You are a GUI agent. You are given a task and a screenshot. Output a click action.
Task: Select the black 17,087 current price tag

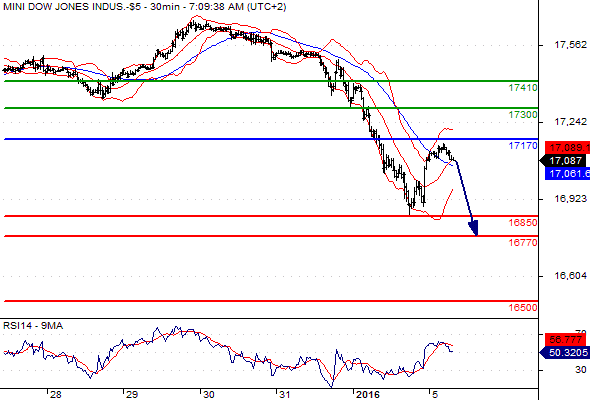click(x=563, y=161)
